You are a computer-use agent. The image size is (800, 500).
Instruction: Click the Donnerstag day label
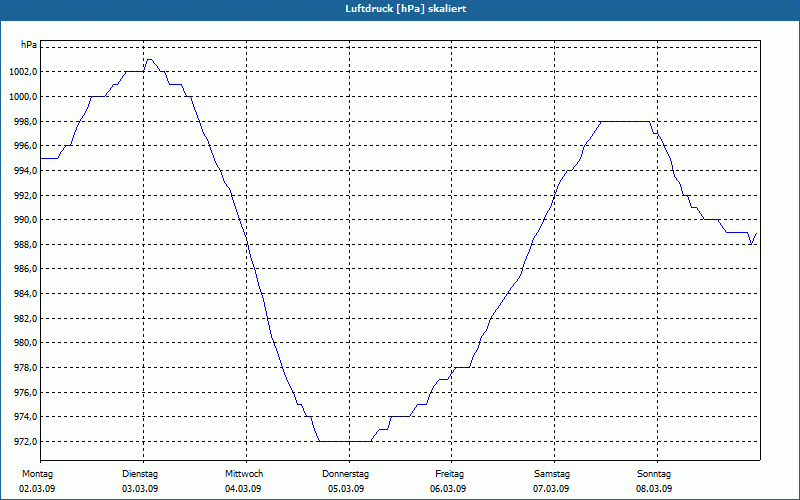point(345,474)
